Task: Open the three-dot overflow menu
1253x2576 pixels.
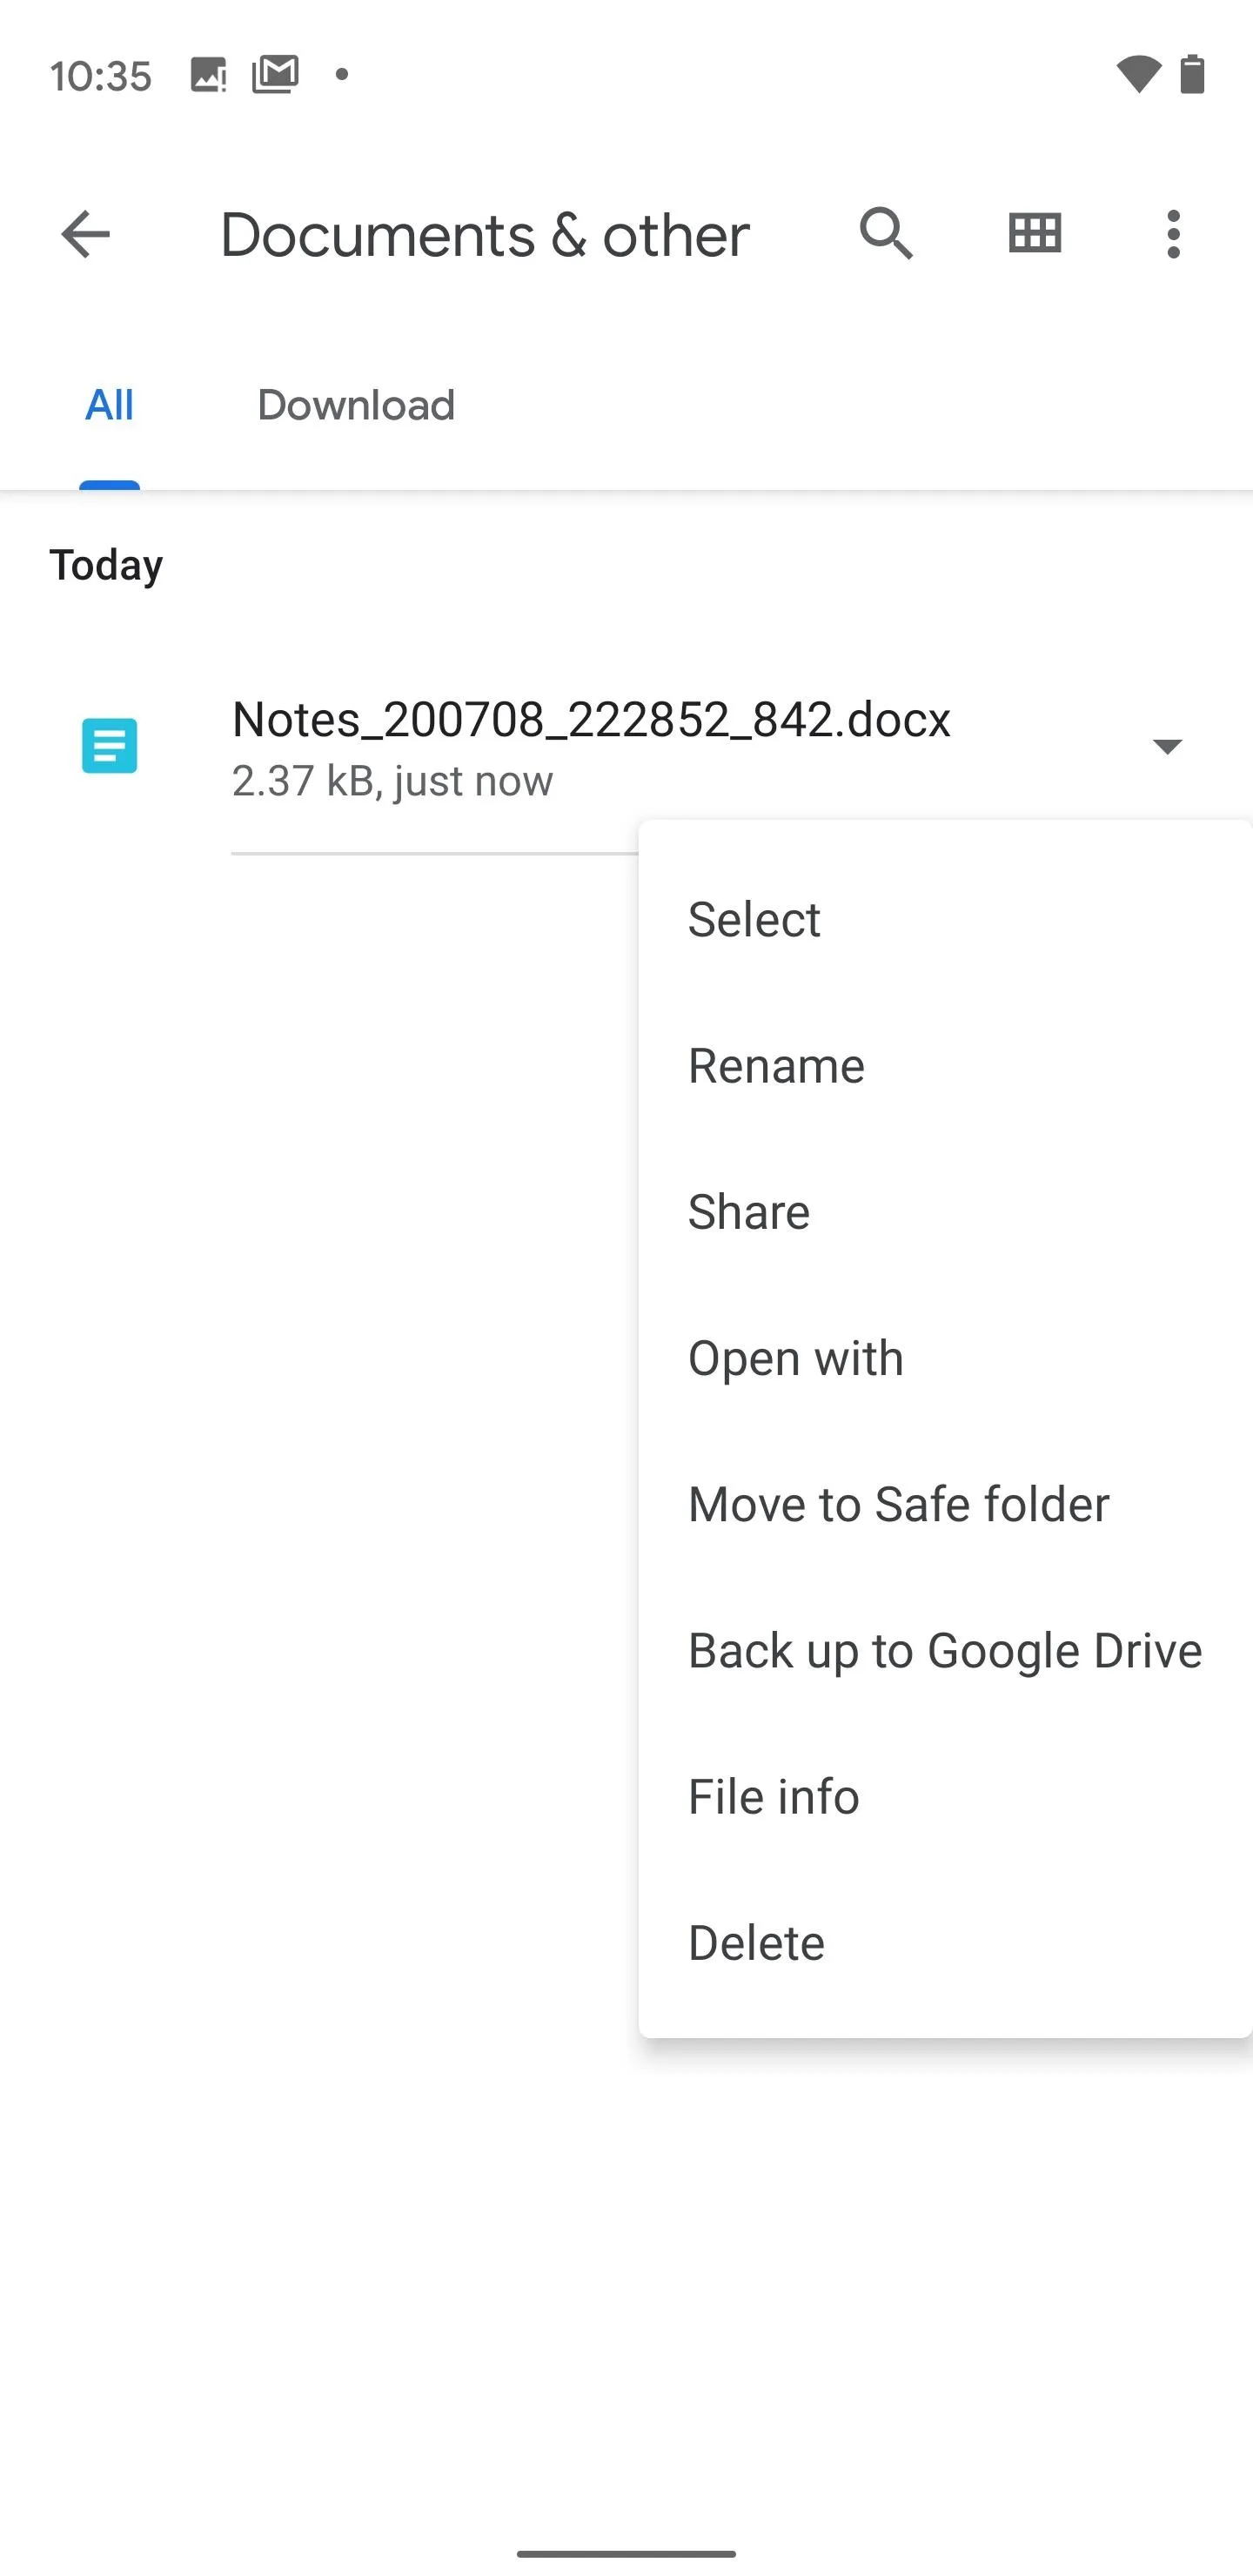Action: [x=1173, y=235]
